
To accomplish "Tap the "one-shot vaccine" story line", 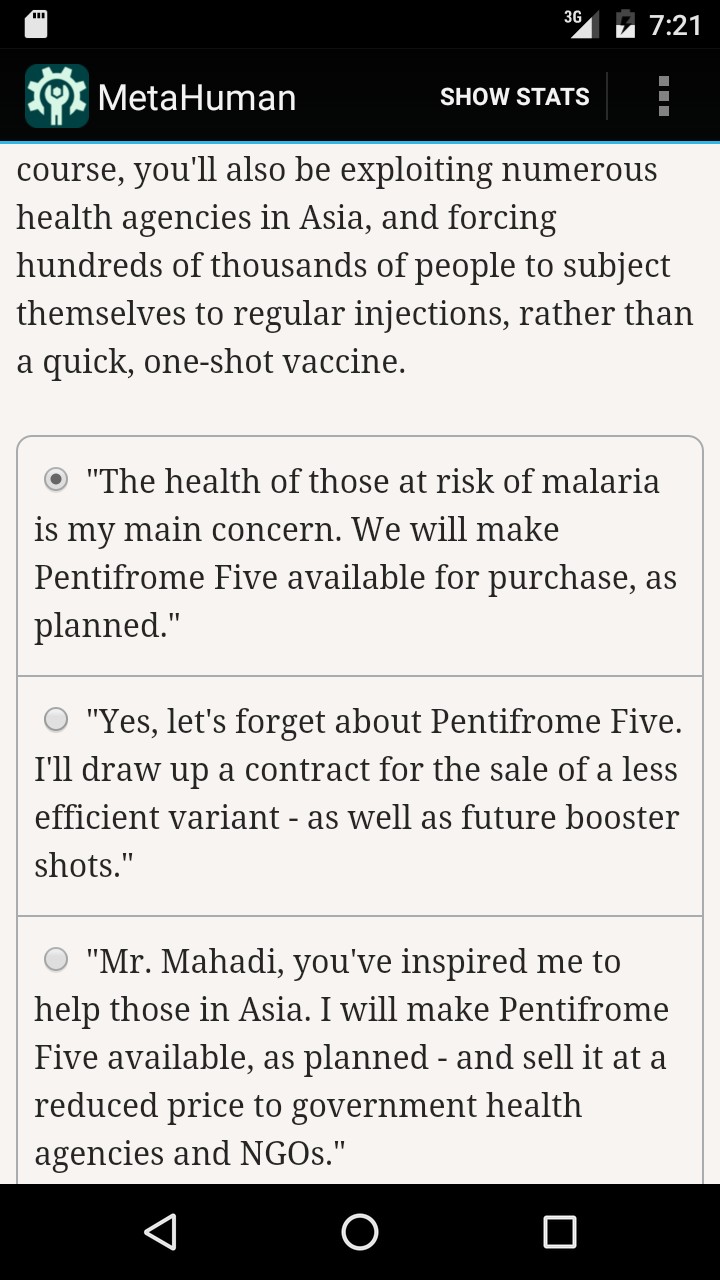I will [x=211, y=361].
